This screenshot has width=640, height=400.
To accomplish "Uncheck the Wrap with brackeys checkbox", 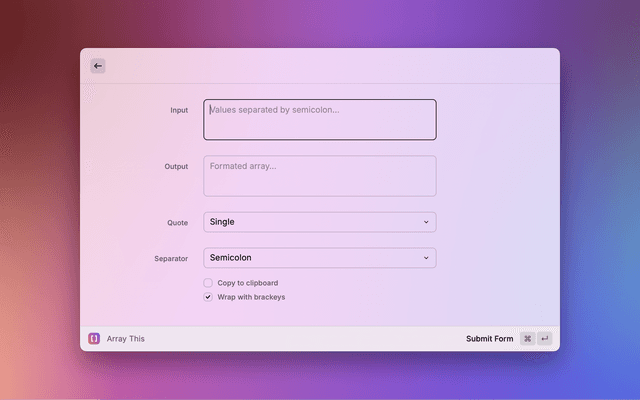I will [x=208, y=297].
